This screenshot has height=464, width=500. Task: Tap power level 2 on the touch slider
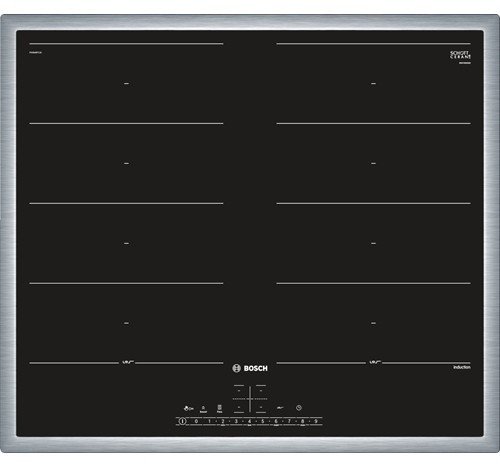tap(223, 421)
